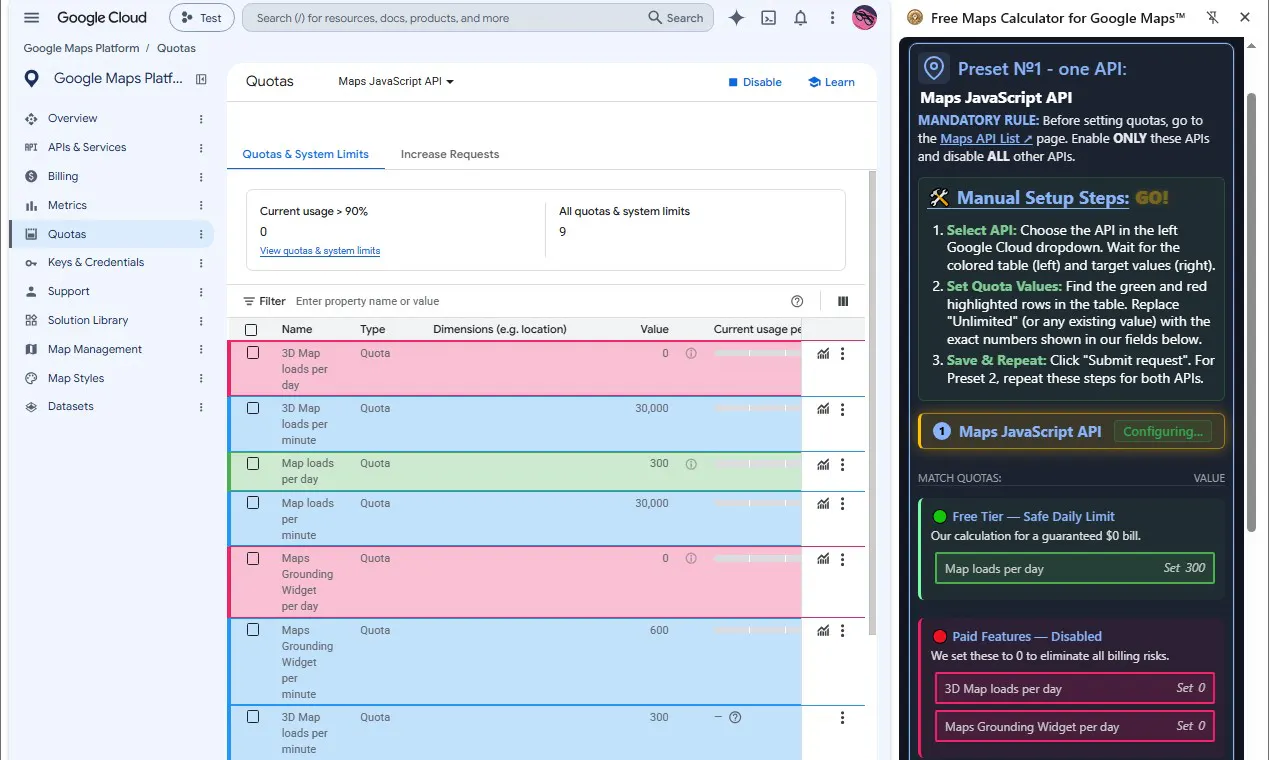The height and width of the screenshot is (760, 1270).
Task: Open the more menu beside Billing
Action: click(201, 177)
